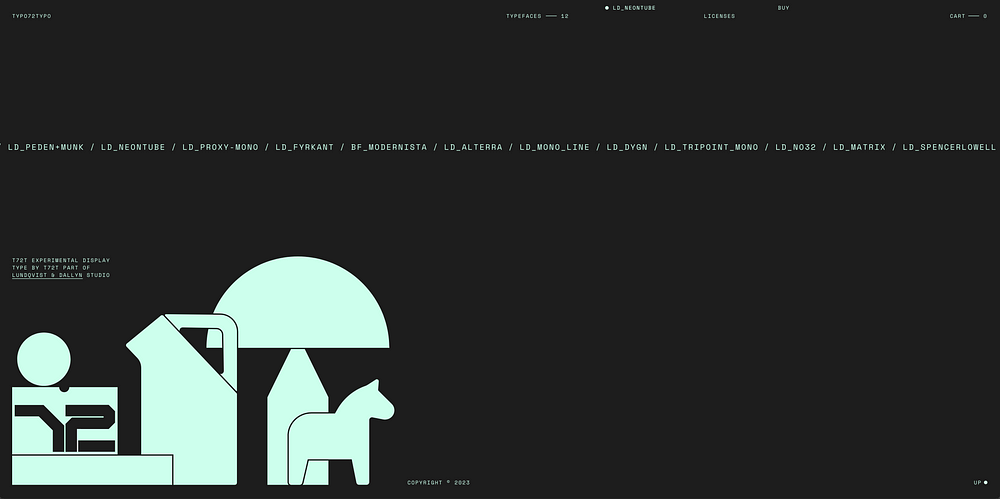Open the Typefaces menu item
Image resolution: width=1000 pixels, height=499 pixels.
[537, 16]
